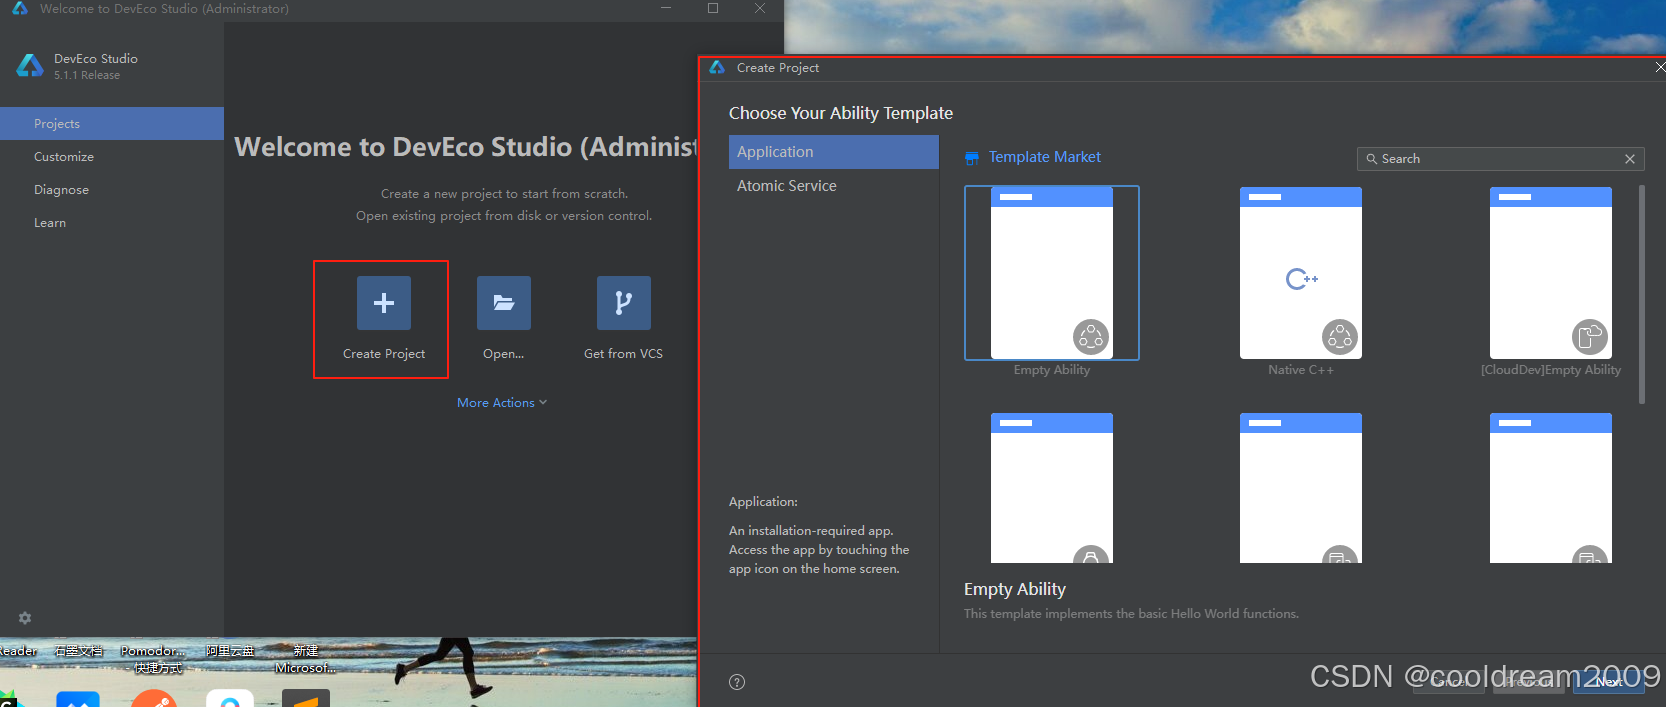This screenshot has width=1666, height=707.
Task: Click the DevEco Studio logo in sidebar
Action: 30,66
